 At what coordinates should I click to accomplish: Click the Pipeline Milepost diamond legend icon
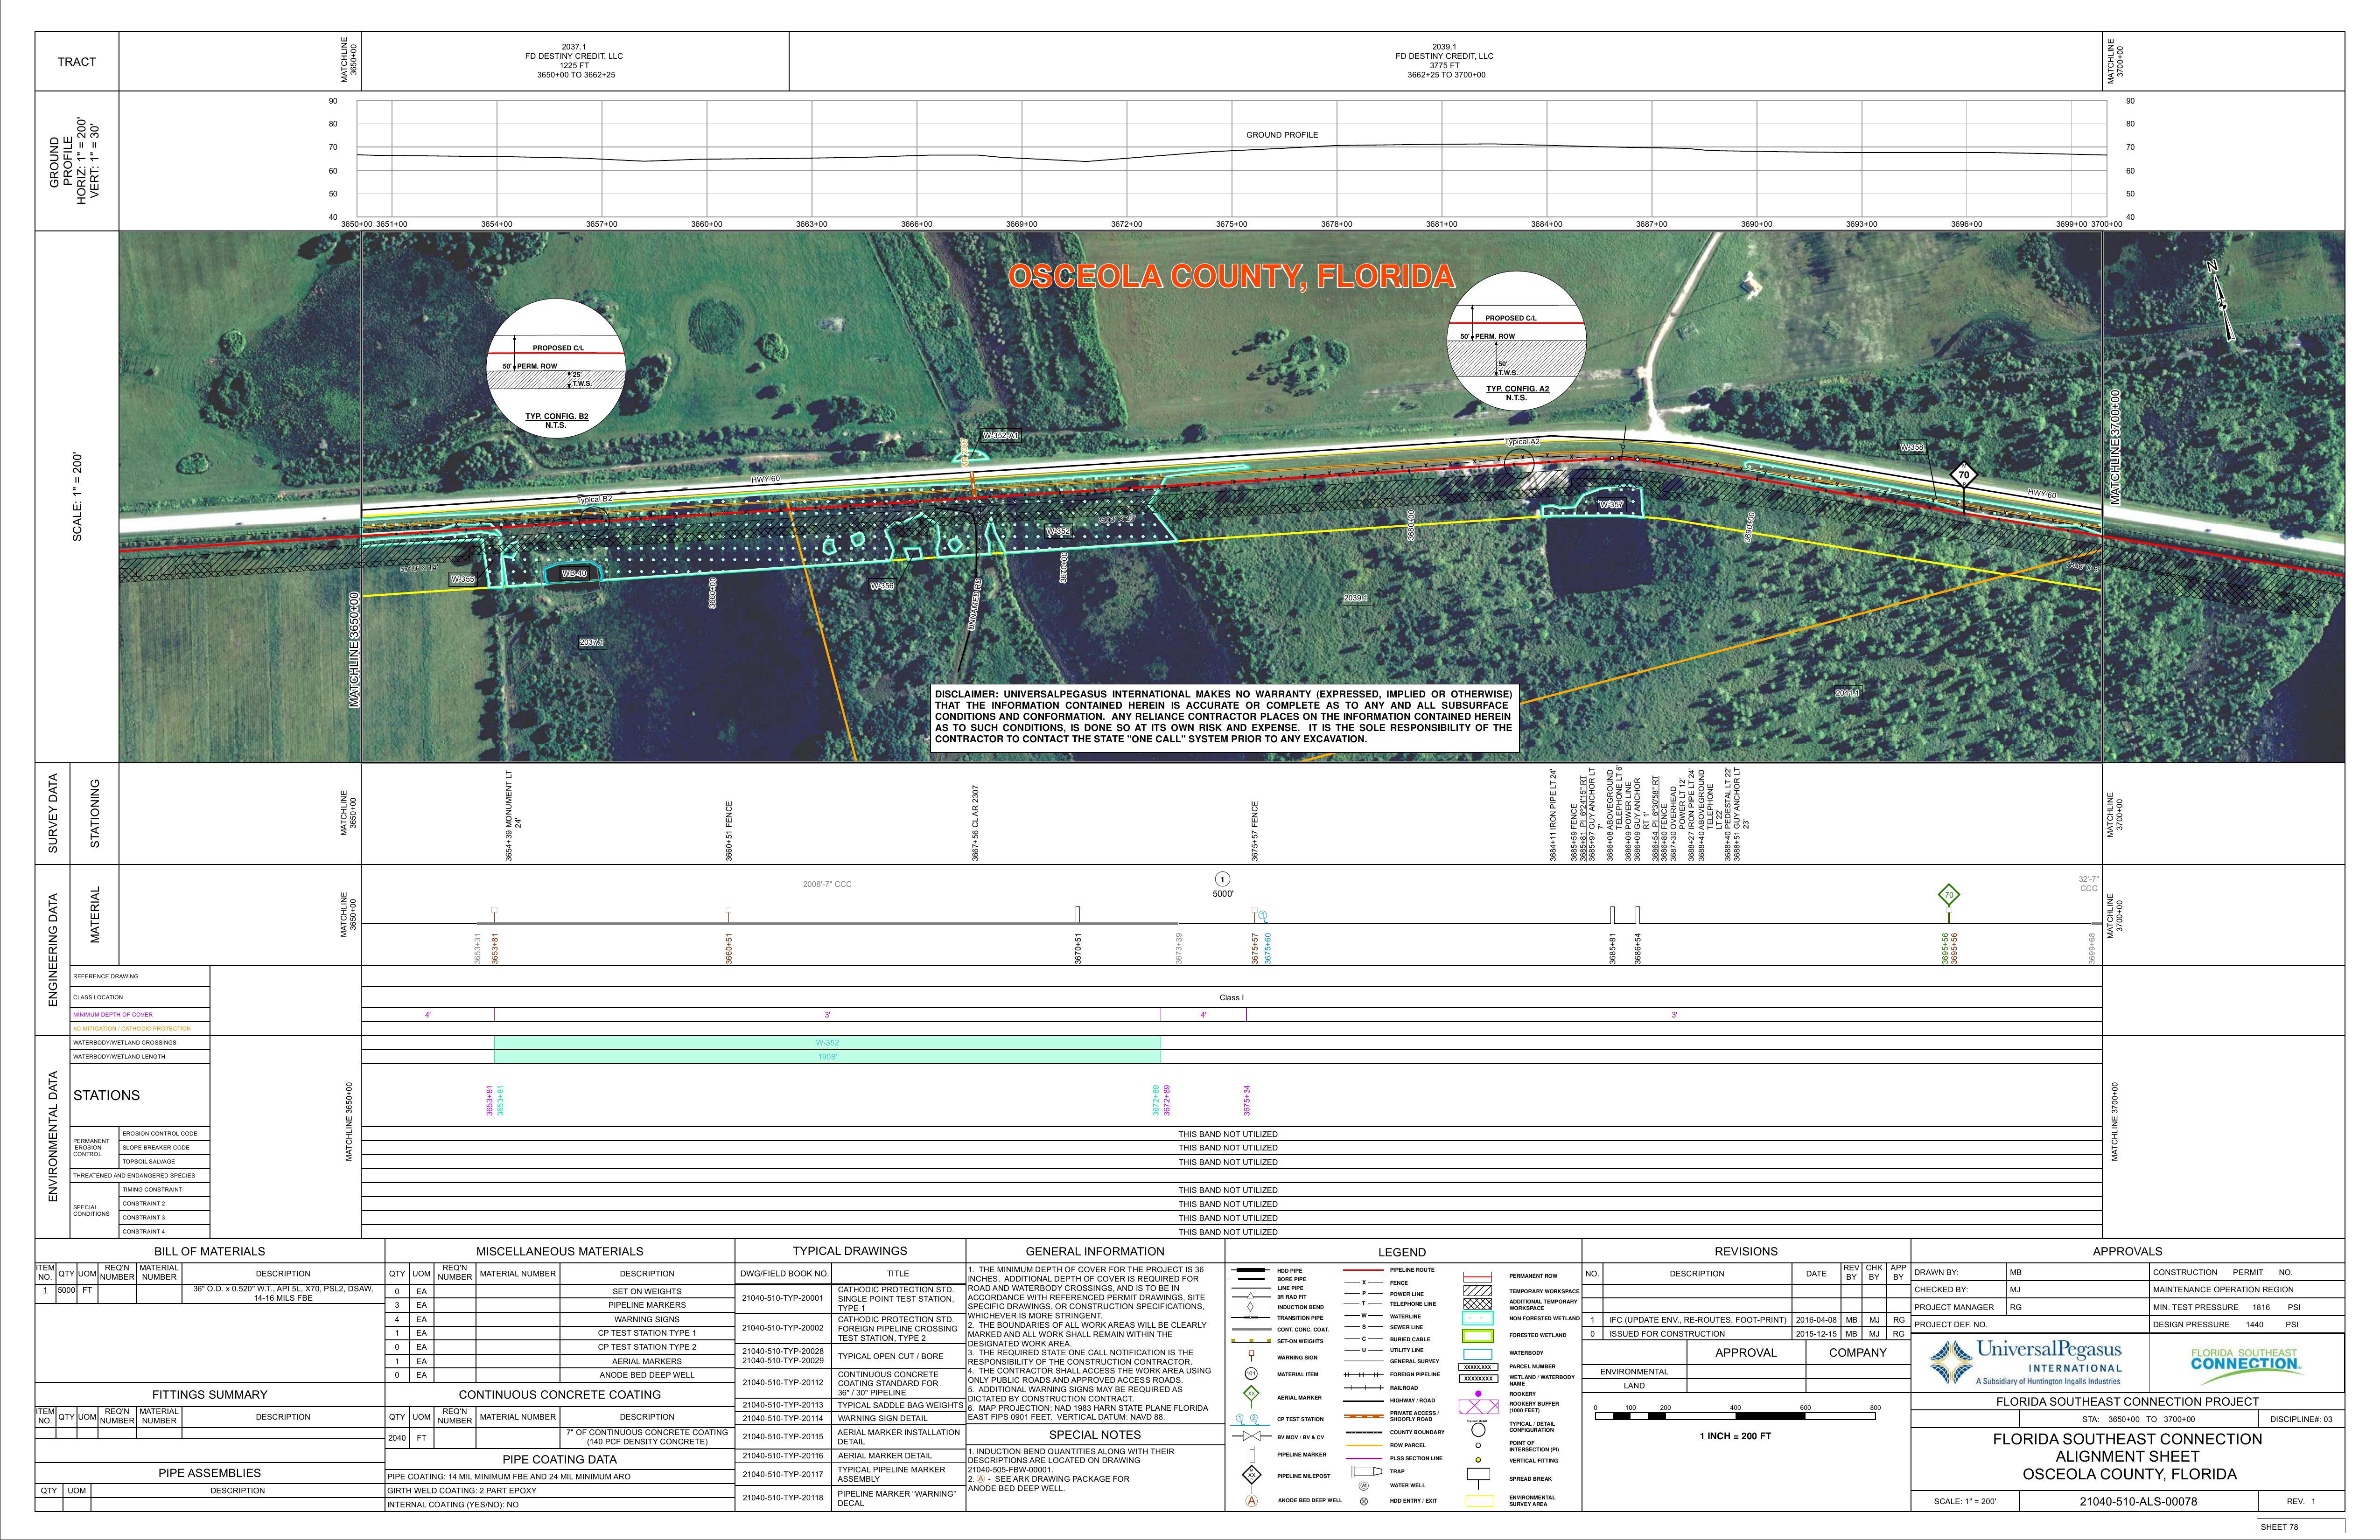[1251, 1475]
